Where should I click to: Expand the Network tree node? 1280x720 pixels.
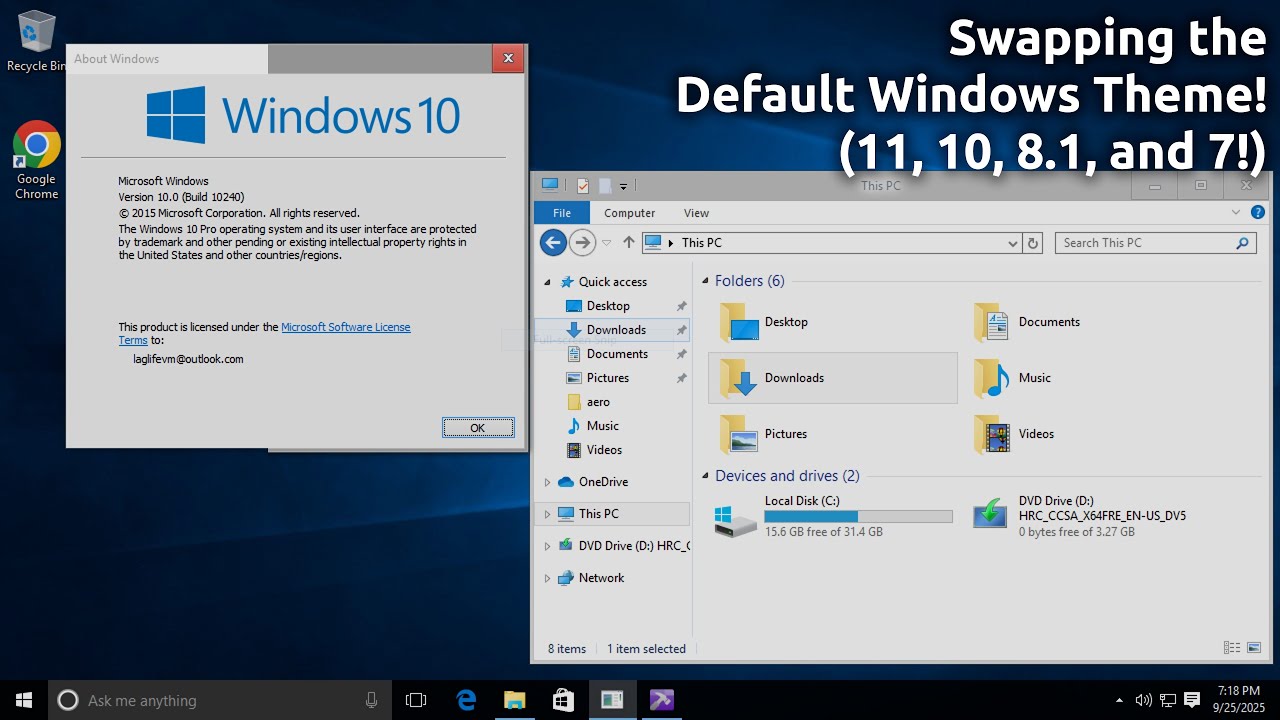547,578
